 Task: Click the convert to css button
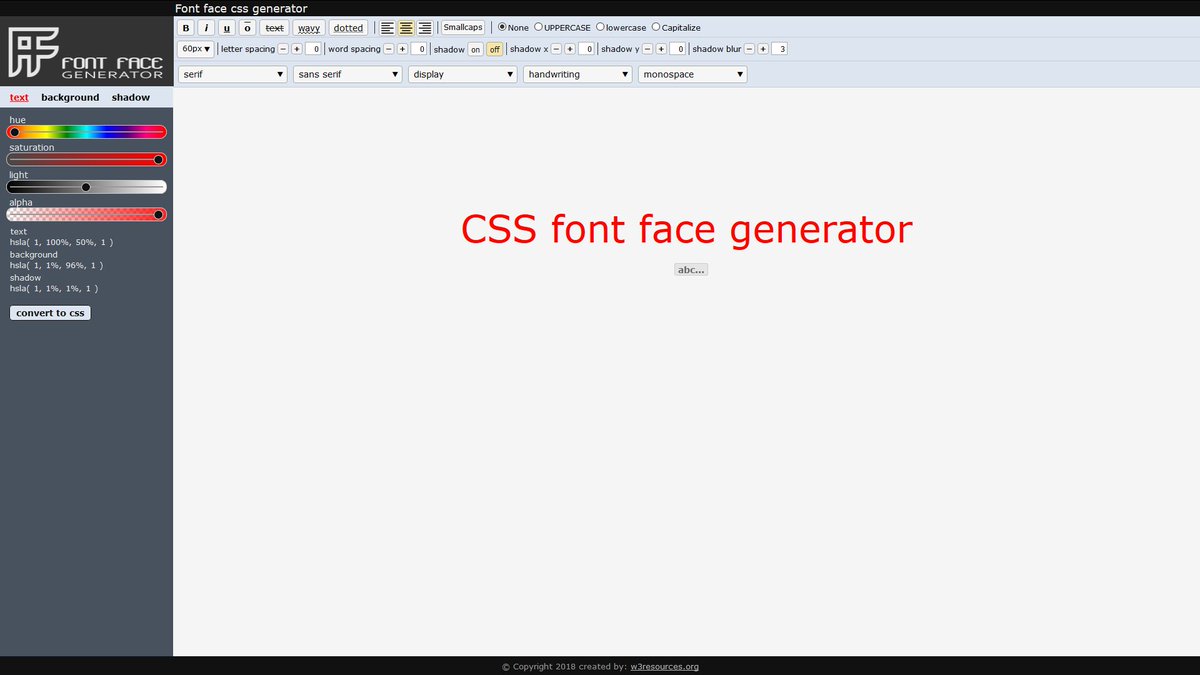coord(50,312)
